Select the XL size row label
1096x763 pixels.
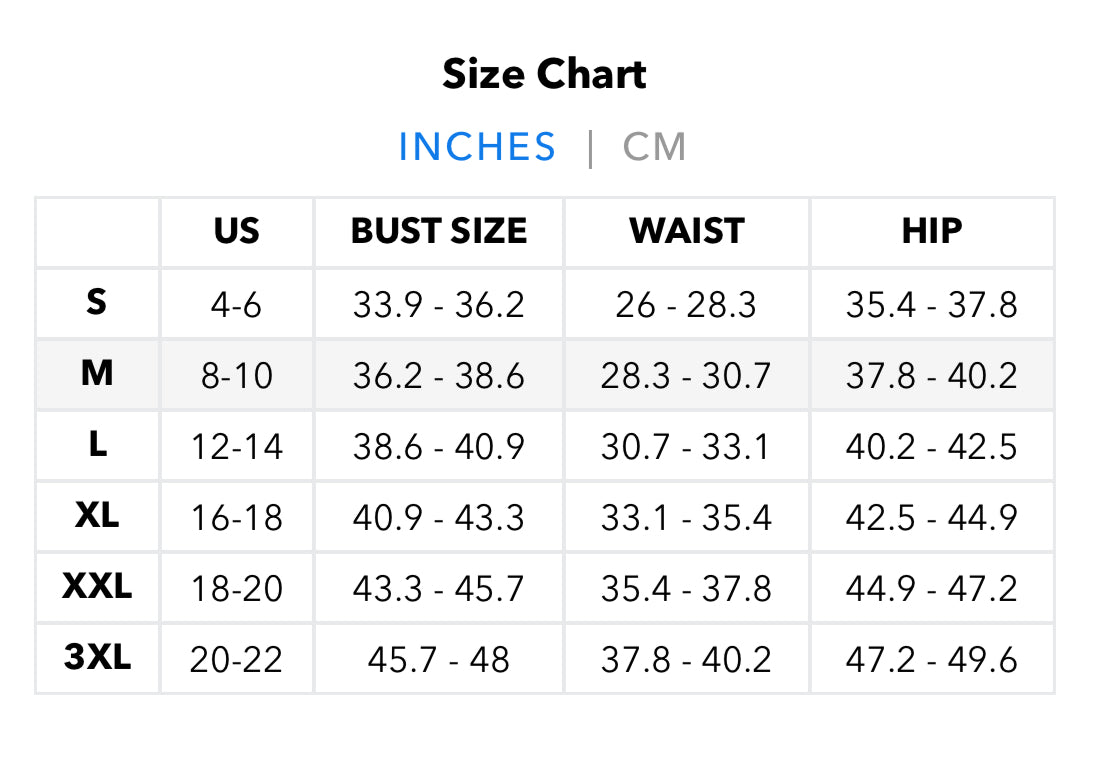point(97,516)
